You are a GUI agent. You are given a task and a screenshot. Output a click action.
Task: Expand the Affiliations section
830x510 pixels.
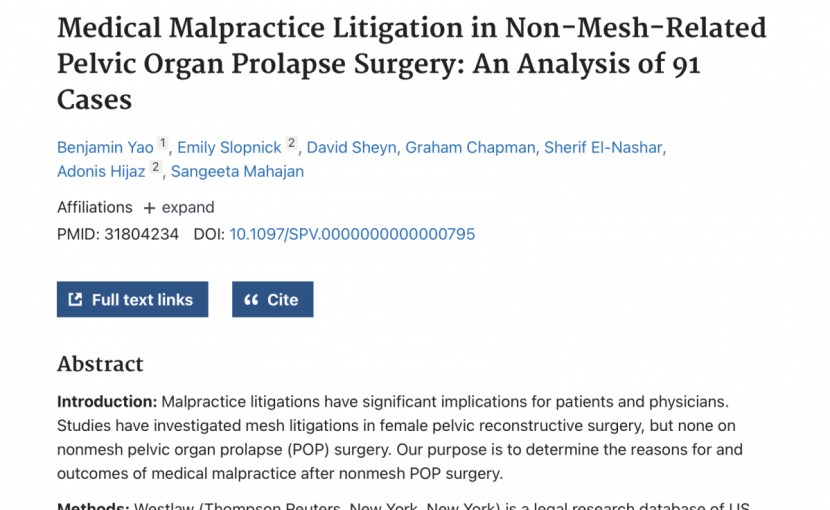click(179, 207)
